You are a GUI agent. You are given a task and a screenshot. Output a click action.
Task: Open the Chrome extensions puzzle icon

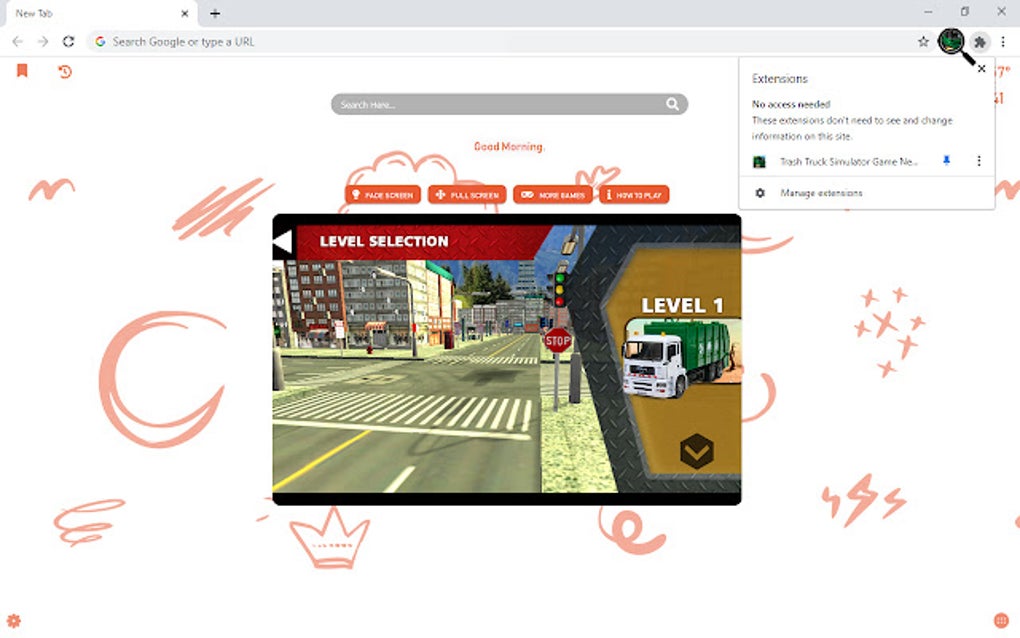[980, 41]
